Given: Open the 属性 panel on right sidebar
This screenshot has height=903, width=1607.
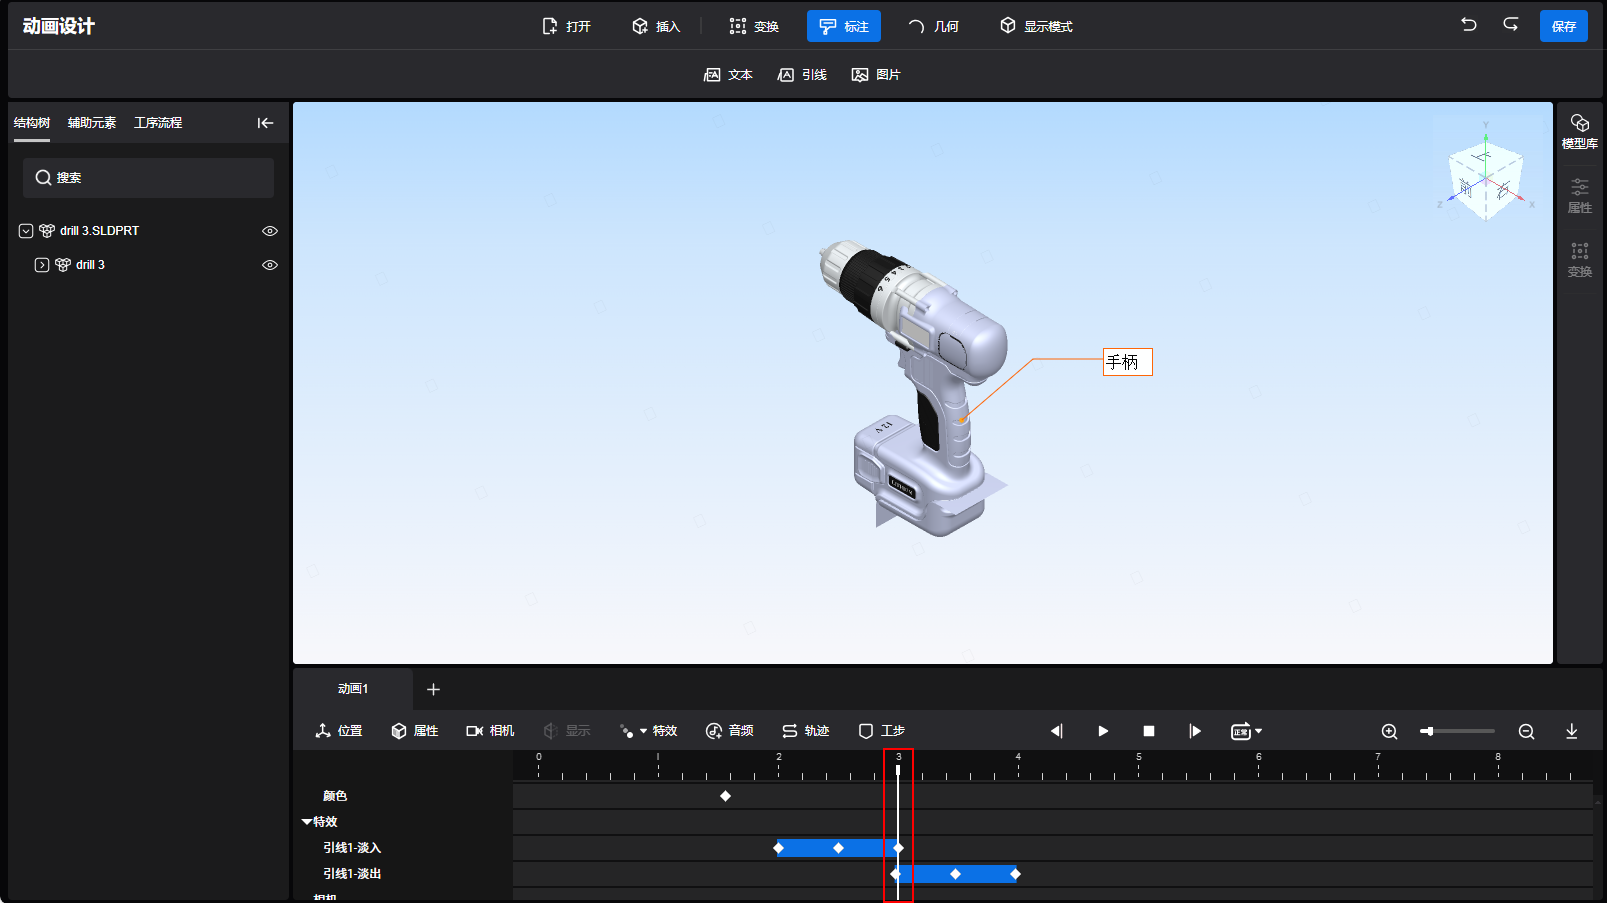Looking at the screenshot, I should 1580,196.
